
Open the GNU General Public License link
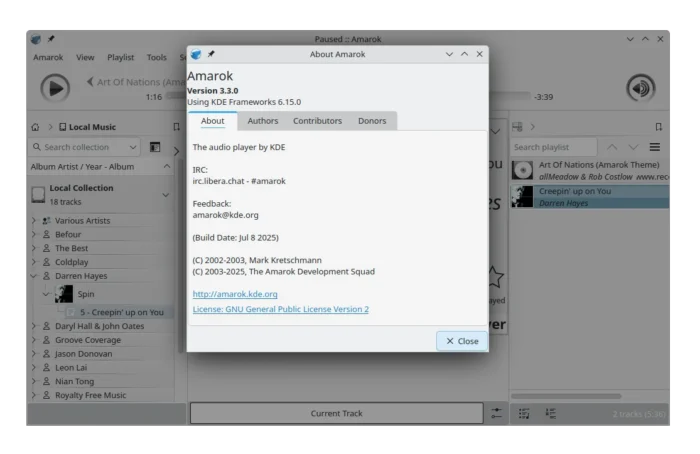[x=280, y=310]
